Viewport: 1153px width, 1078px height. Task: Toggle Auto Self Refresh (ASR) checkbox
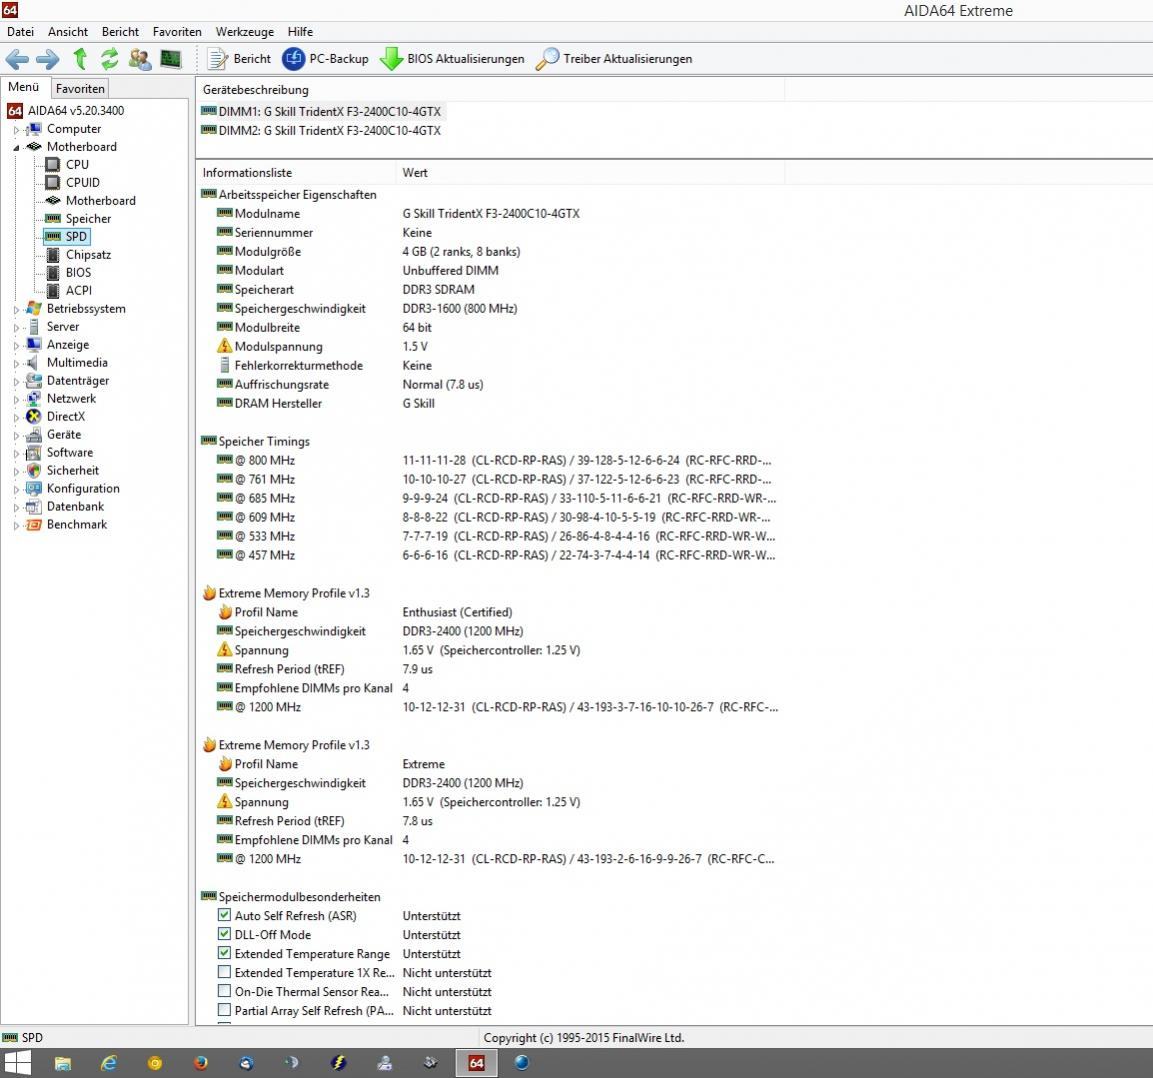224,915
